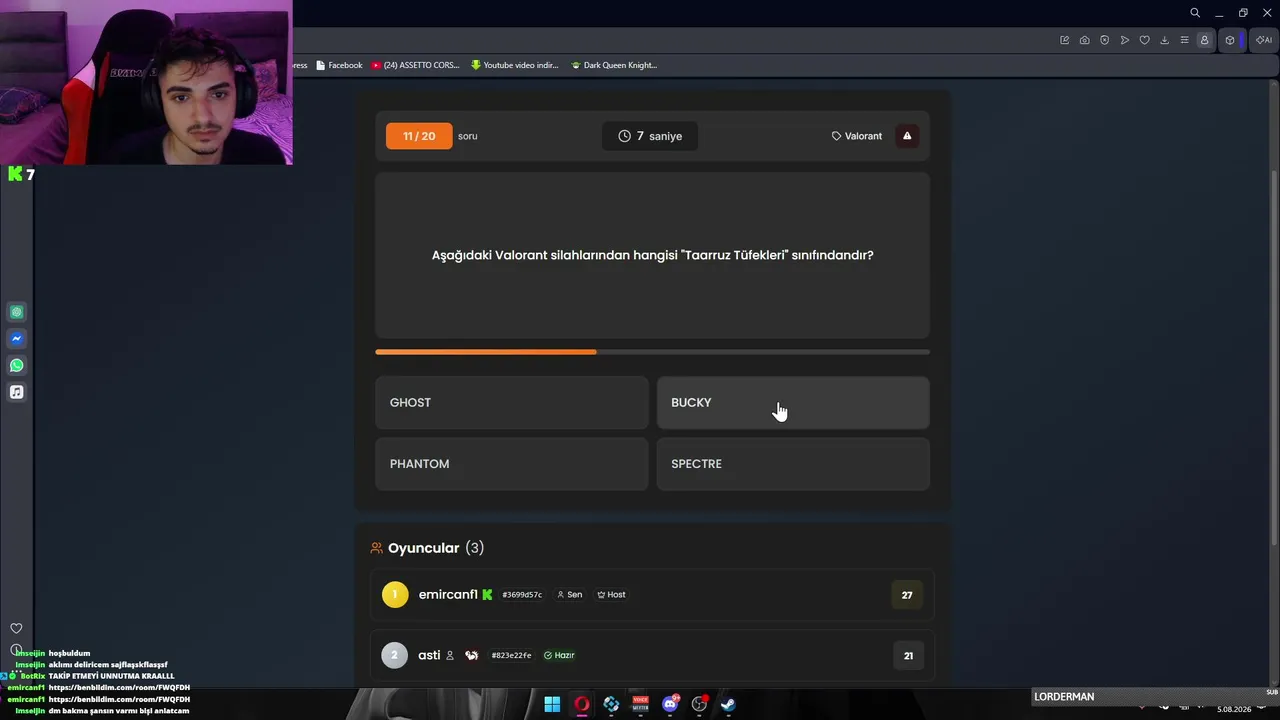Choose the GHOST answer

coord(511,403)
